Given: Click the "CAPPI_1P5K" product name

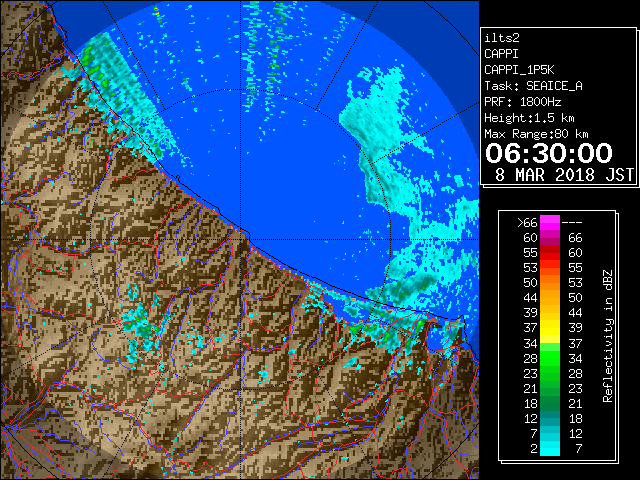Looking at the screenshot, I should click(519, 70).
